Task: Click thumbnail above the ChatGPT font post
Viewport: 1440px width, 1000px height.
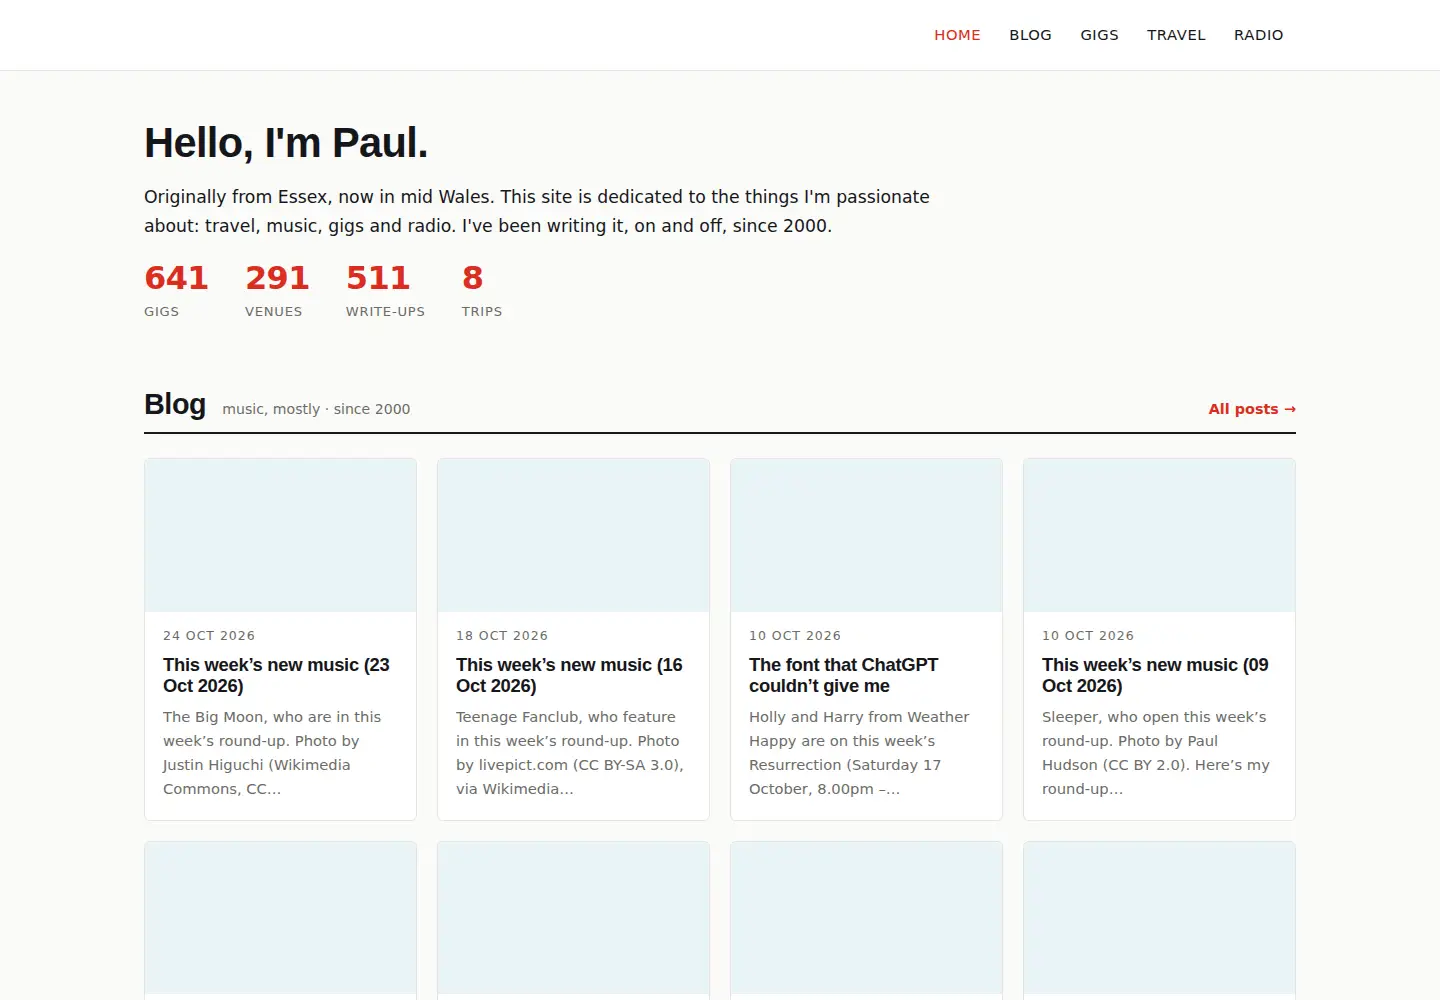Action: (866, 535)
